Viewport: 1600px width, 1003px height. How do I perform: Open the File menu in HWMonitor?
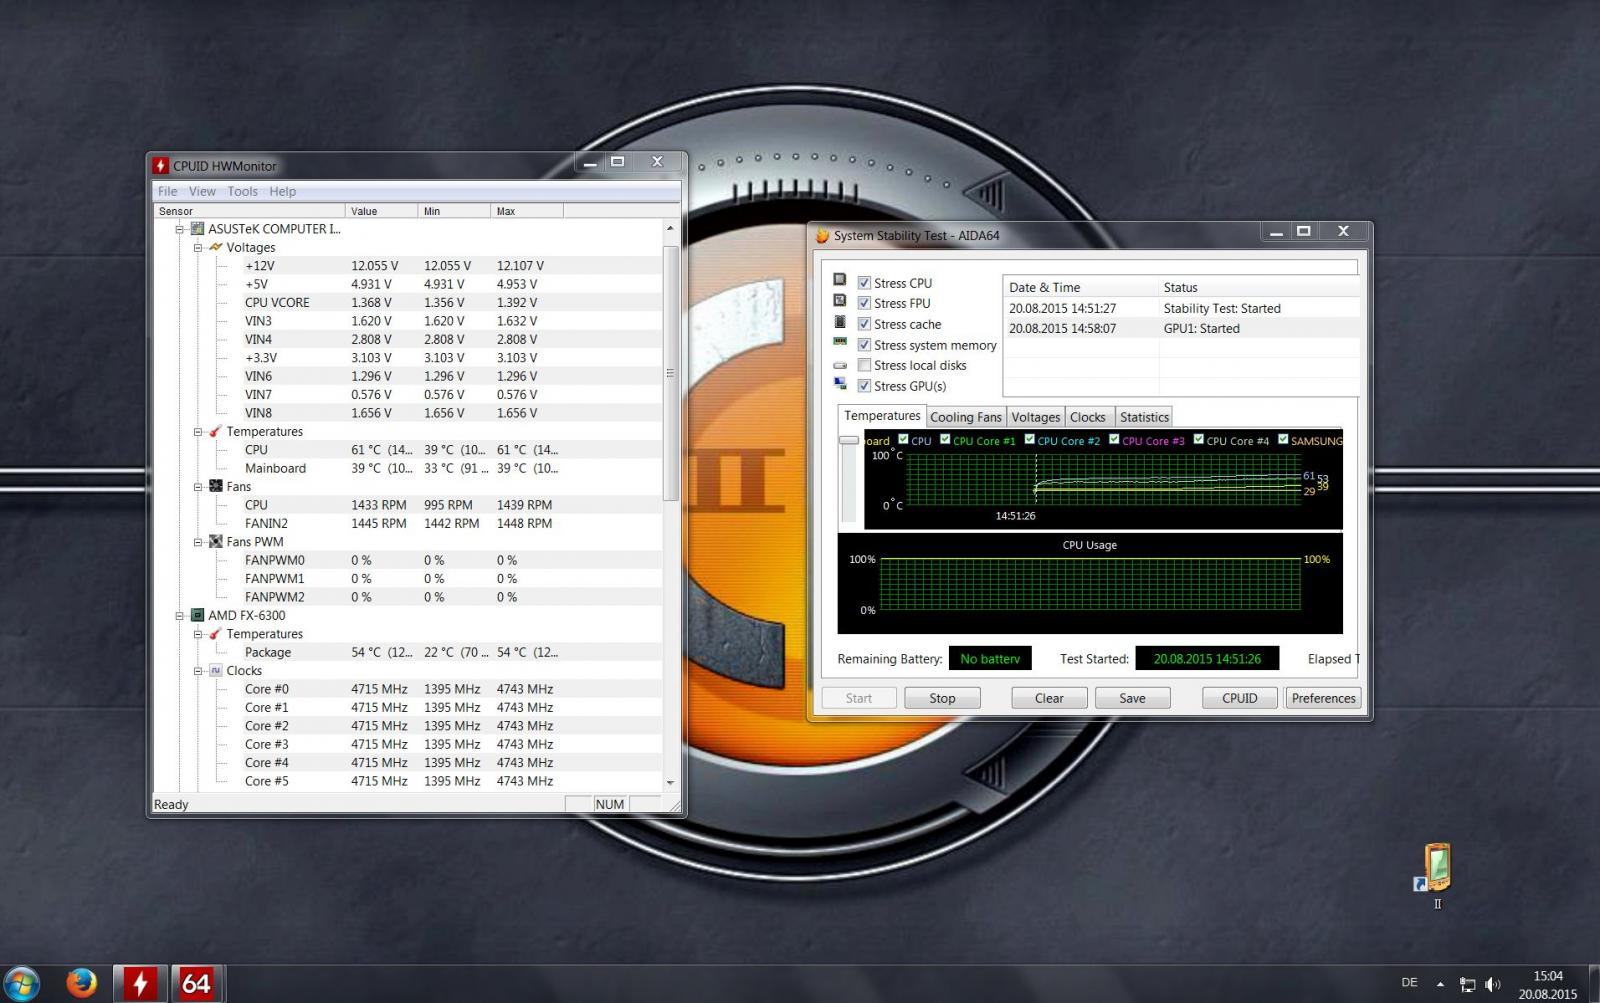[x=168, y=191]
